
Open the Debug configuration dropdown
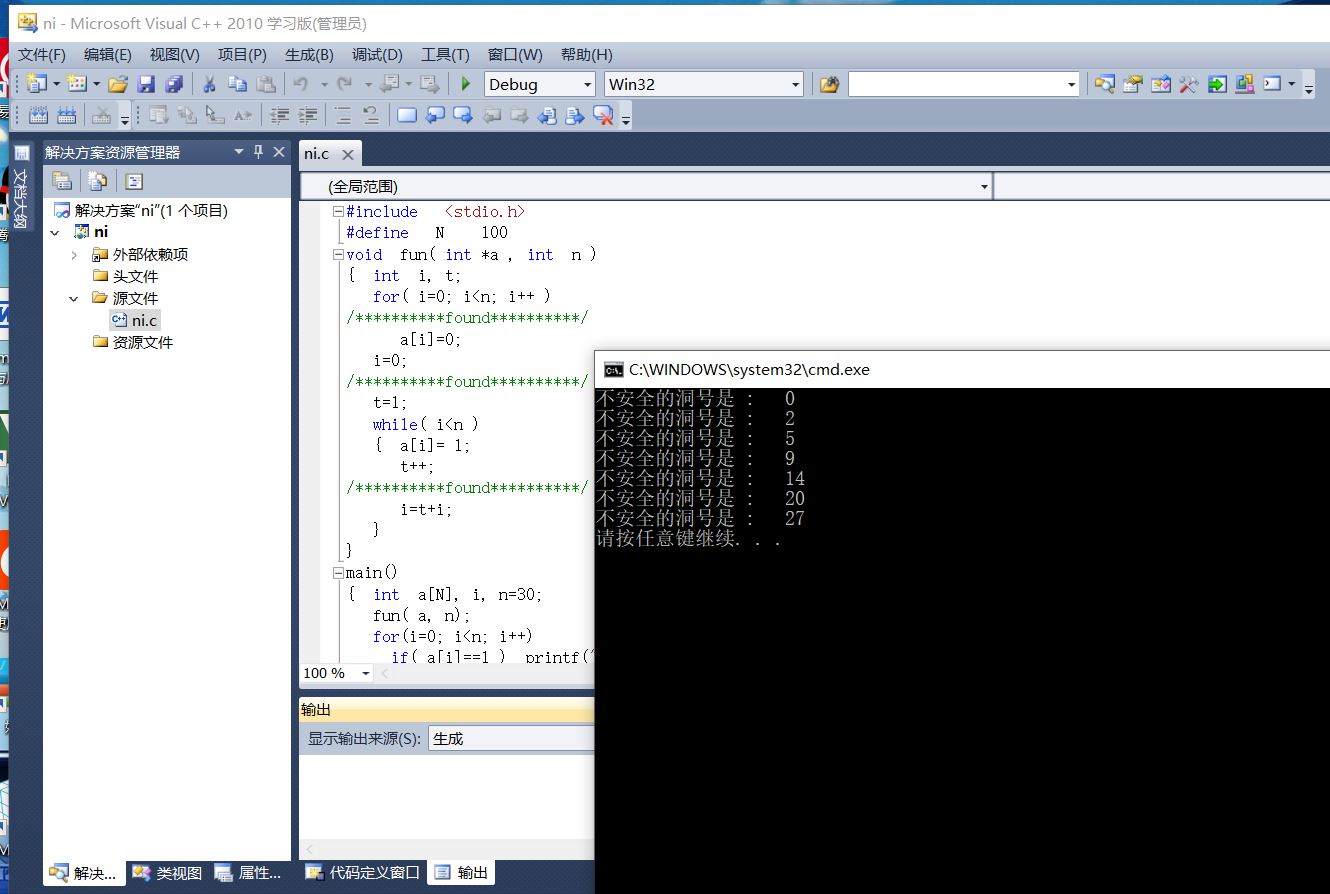tap(587, 85)
